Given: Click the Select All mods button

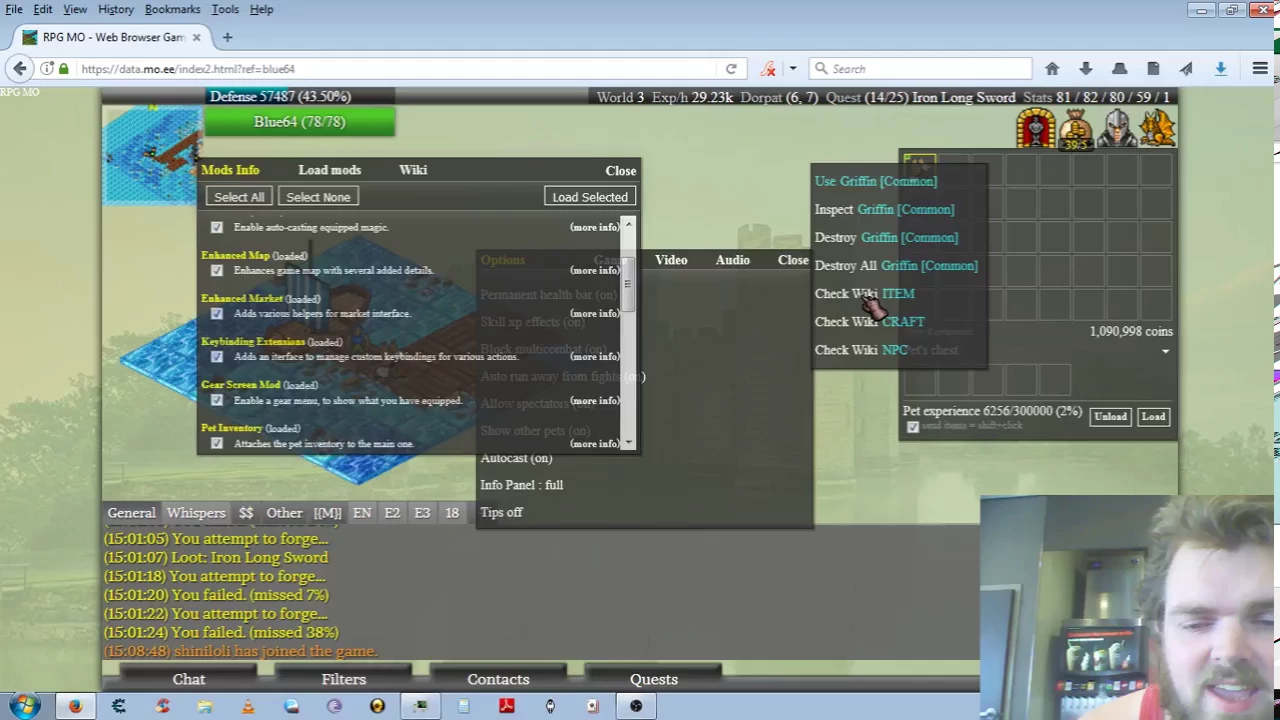Looking at the screenshot, I should click(238, 197).
